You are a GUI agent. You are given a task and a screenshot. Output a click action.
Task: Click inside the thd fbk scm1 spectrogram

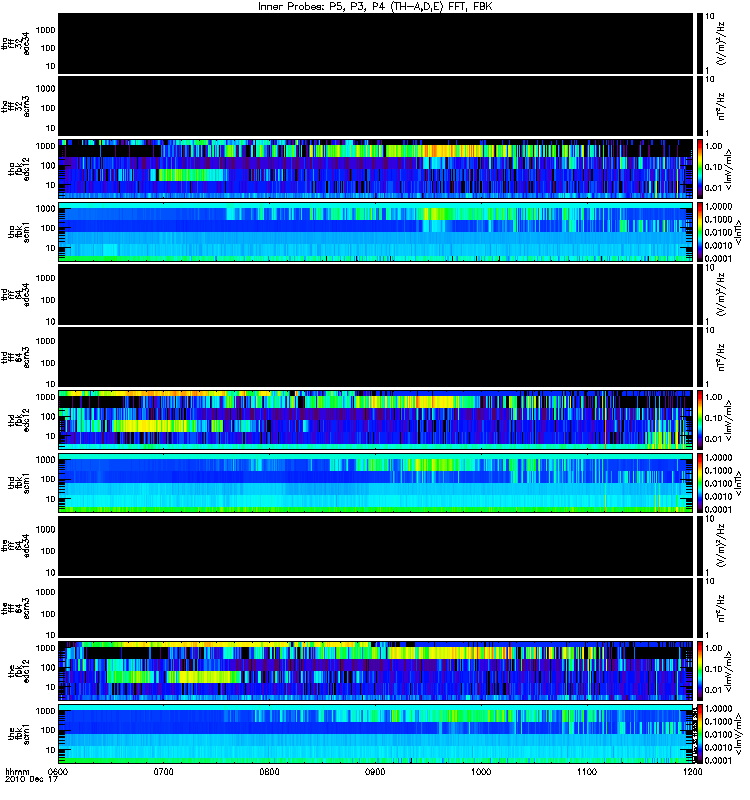pos(376,483)
